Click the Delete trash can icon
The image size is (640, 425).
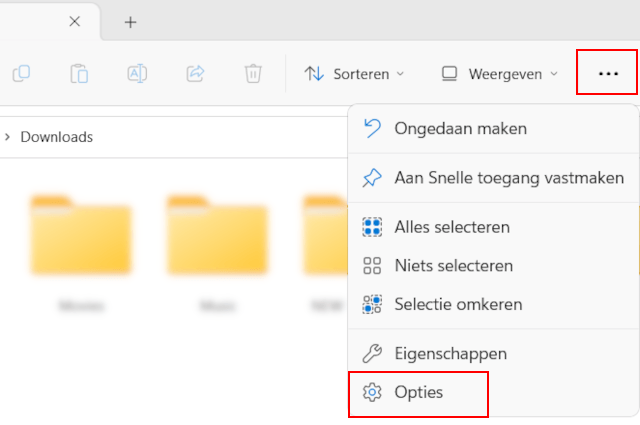click(253, 73)
